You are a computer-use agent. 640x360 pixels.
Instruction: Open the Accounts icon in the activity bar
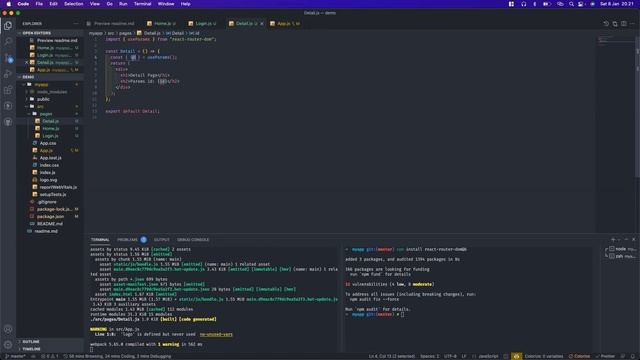pos(8,329)
